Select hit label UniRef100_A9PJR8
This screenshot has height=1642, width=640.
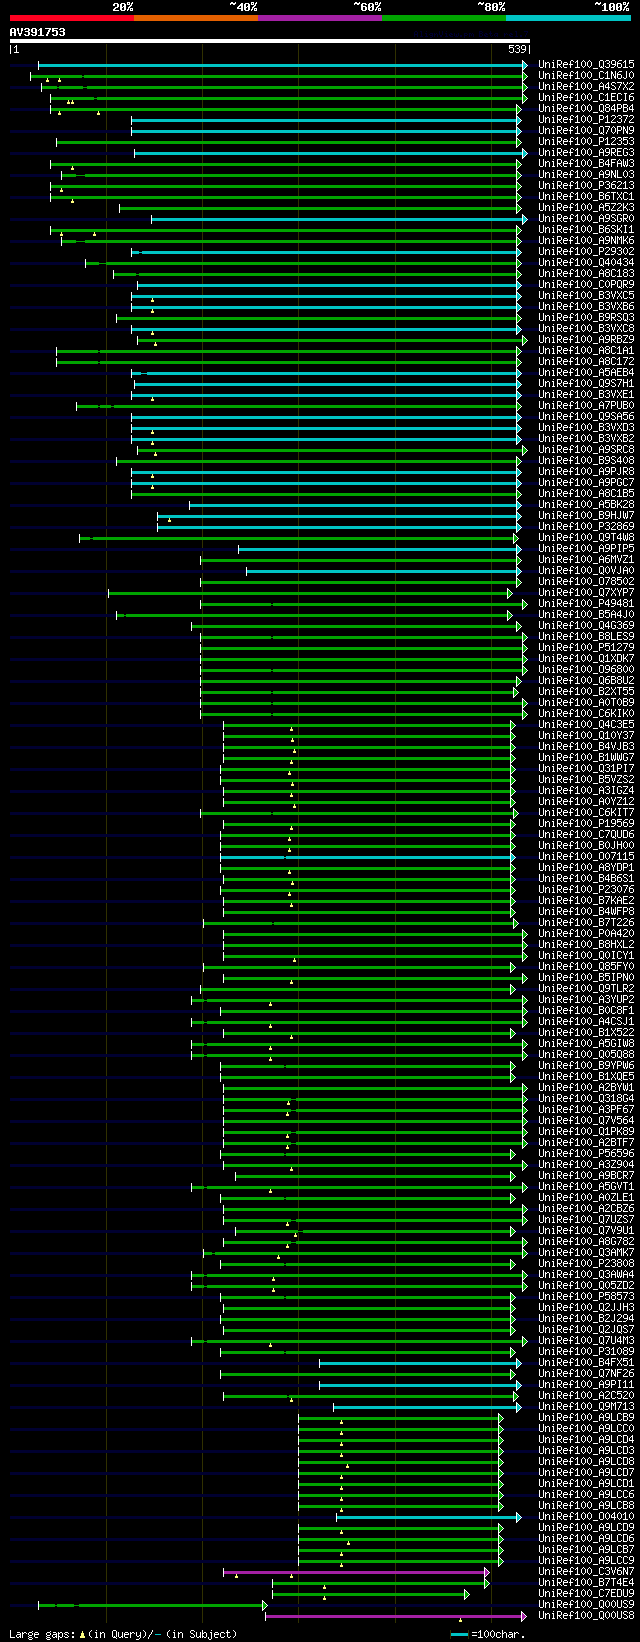pos(586,471)
